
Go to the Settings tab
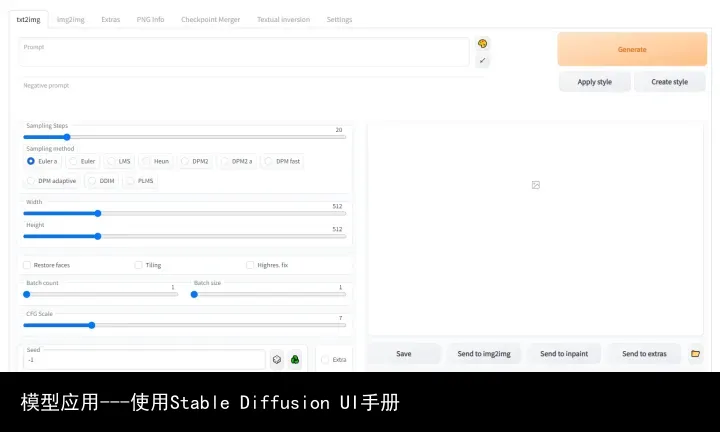(339, 19)
